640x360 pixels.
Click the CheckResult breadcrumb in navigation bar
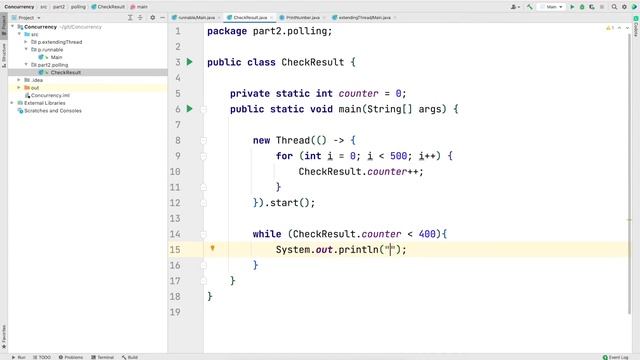(108, 7)
